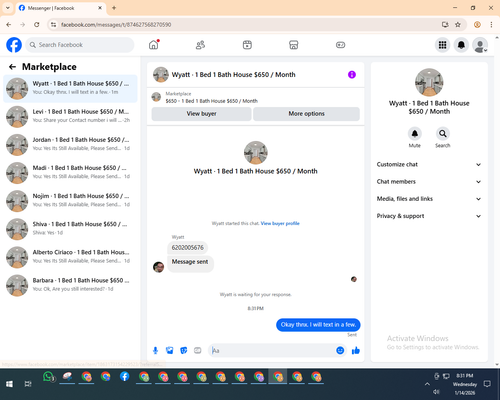Expand Media, files and links section
This screenshot has width=500, height=400.
(x=429, y=199)
